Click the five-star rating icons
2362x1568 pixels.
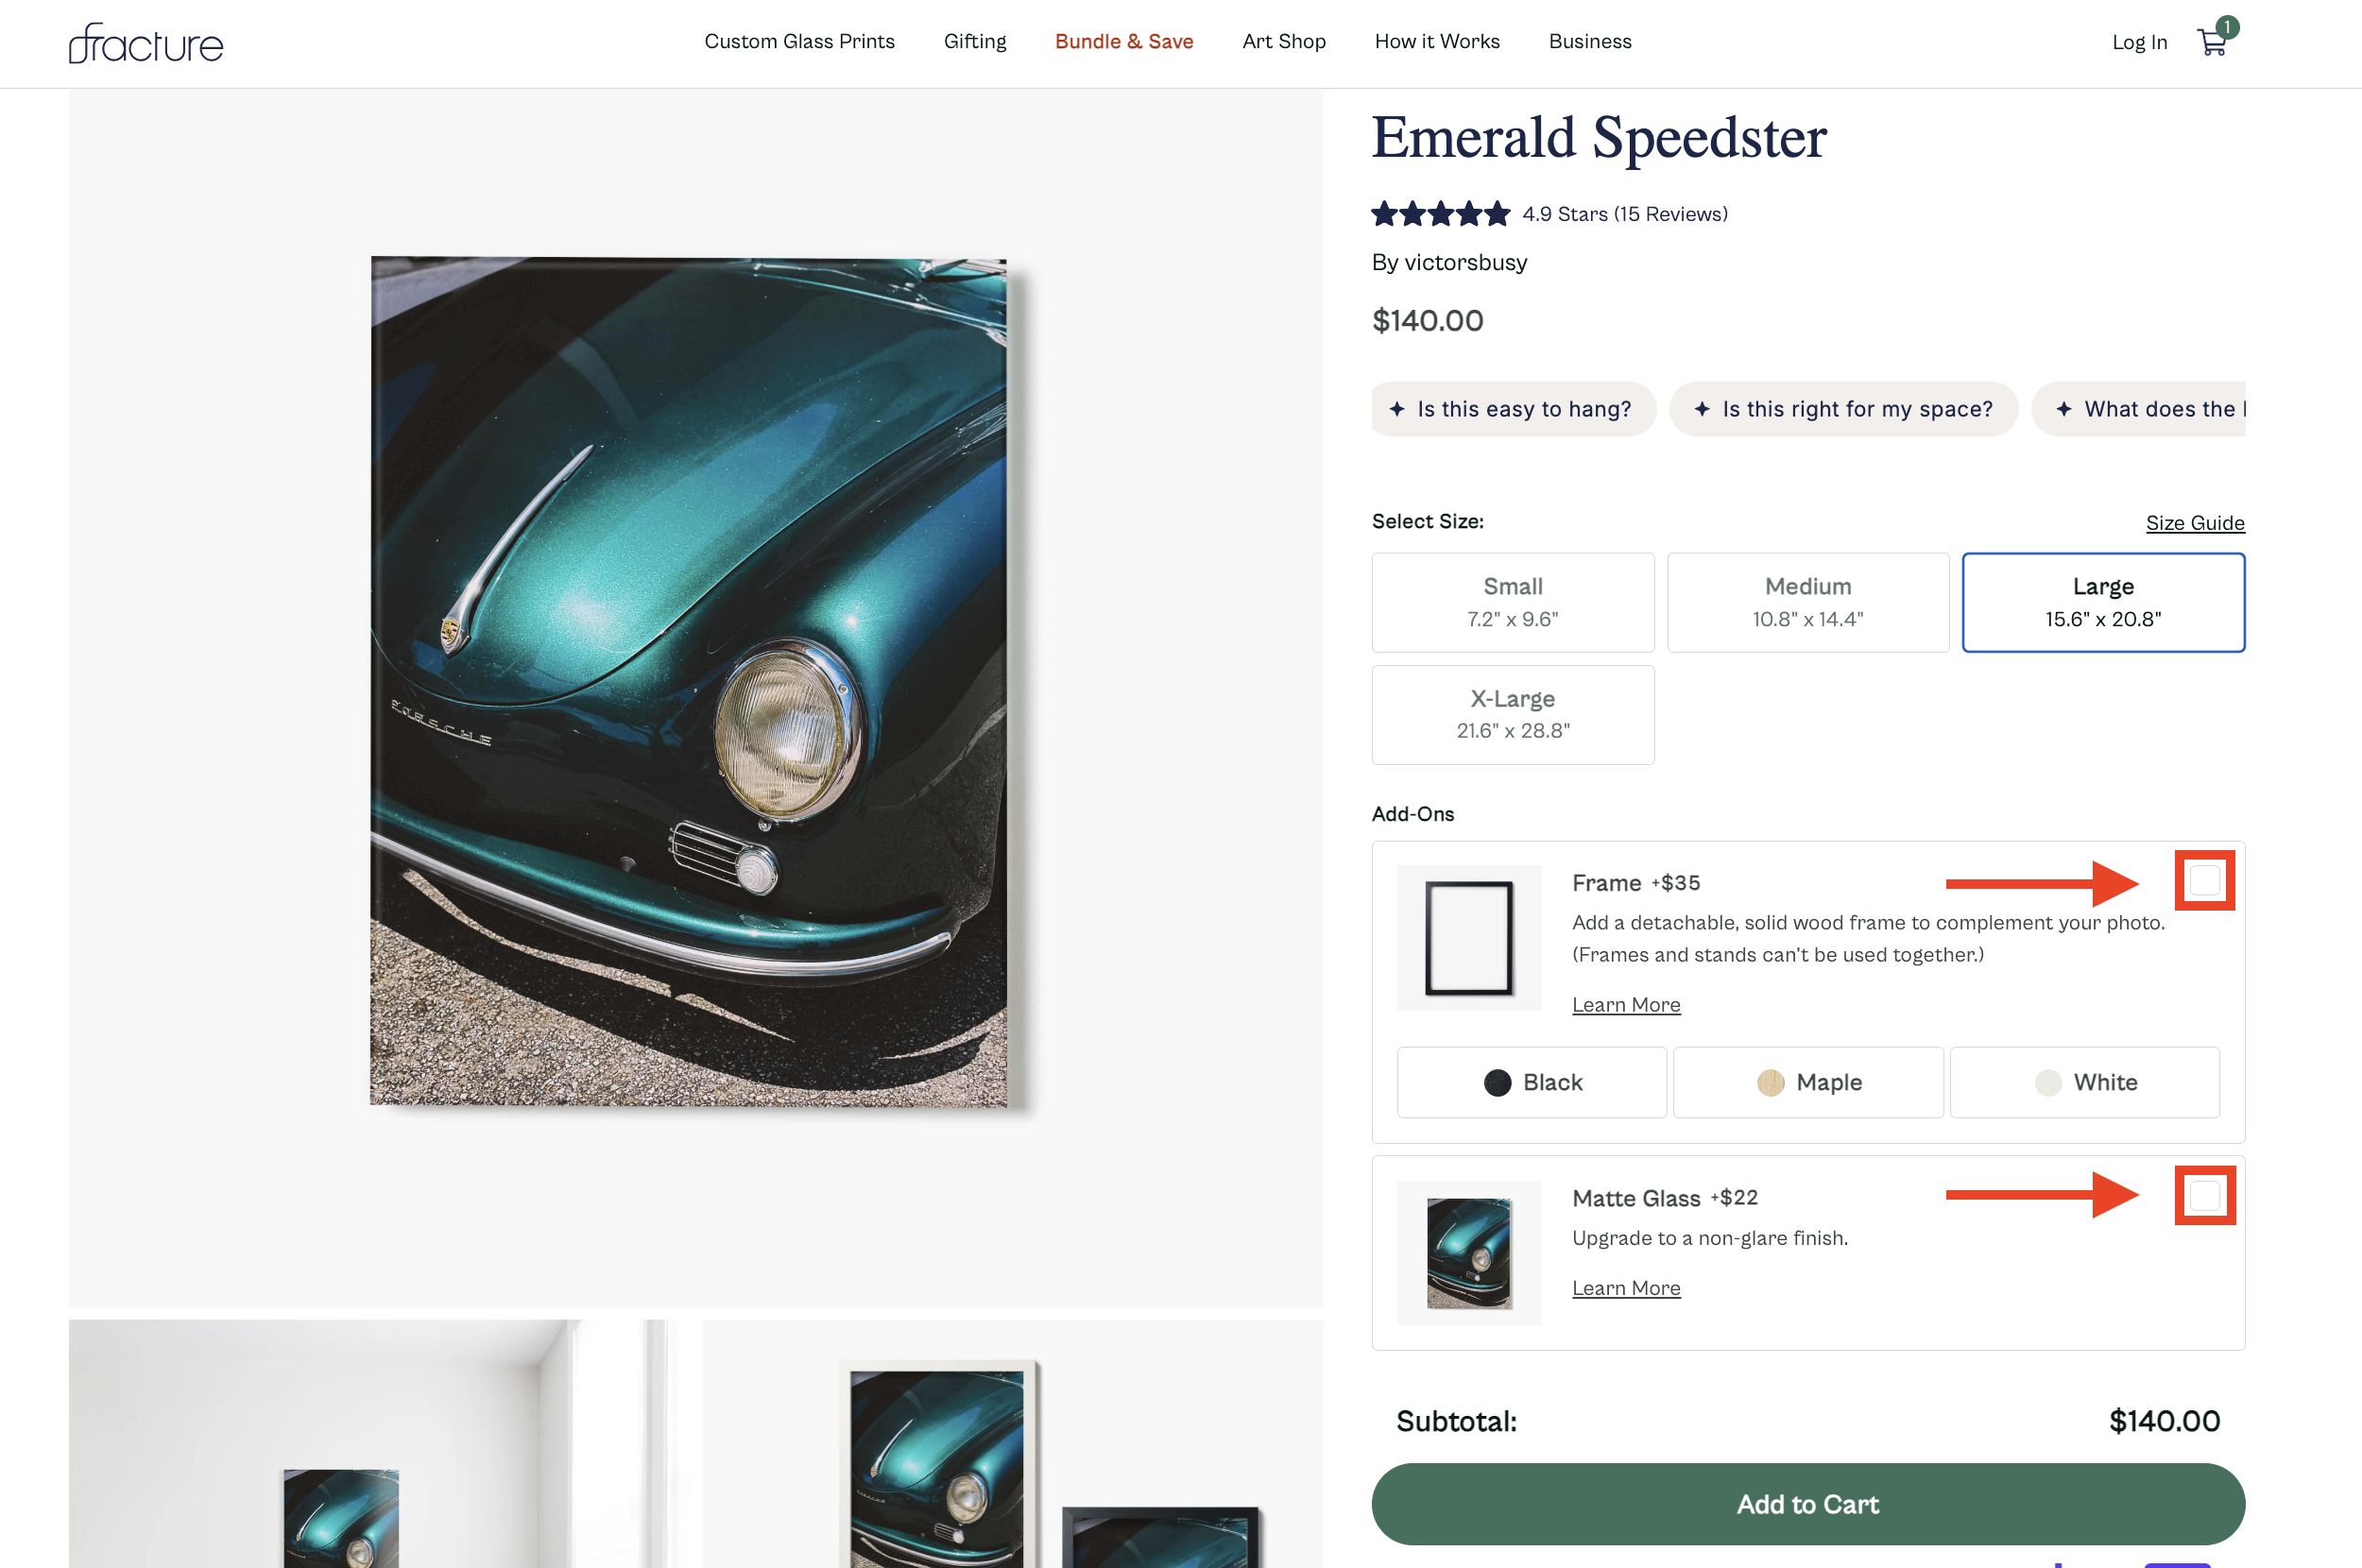[1440, 213]
